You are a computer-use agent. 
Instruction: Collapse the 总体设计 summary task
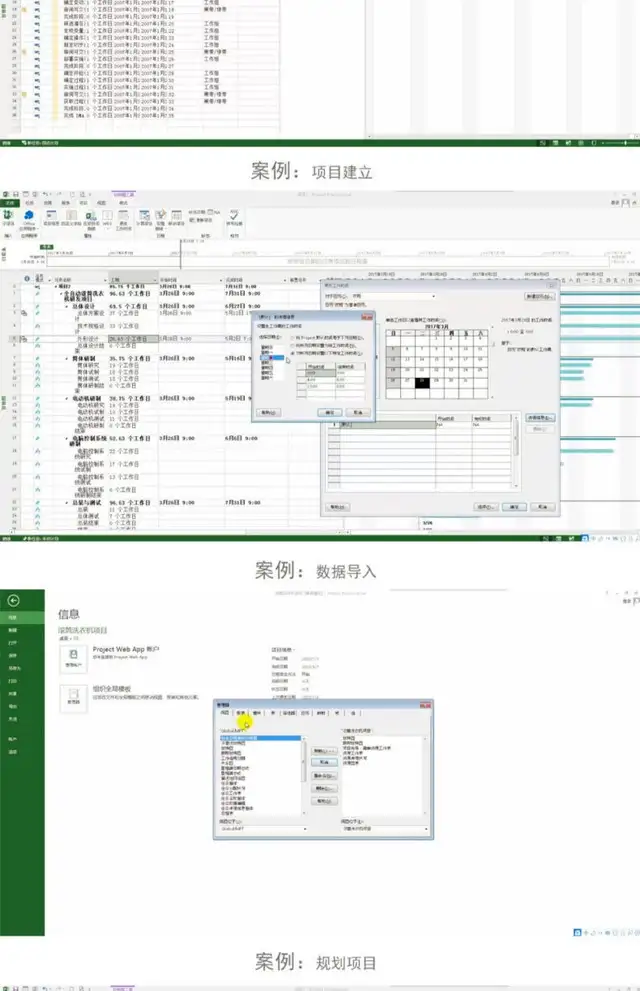coord(68,307)
